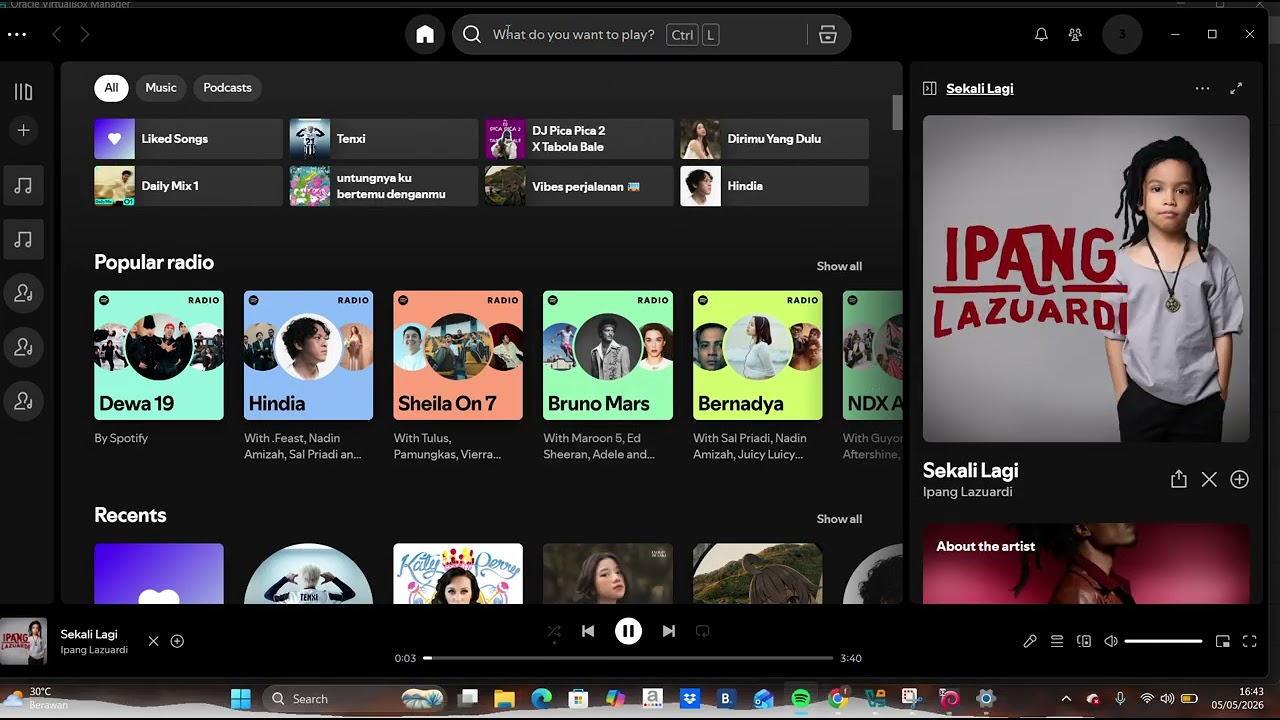Click the X beside share in the right panel

pos(1209,480)
